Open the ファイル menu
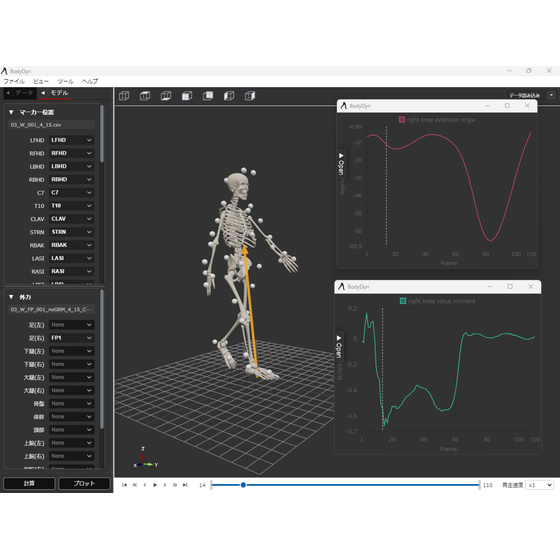The width and height of the screenshot is (560, 560). pos(14,81)
